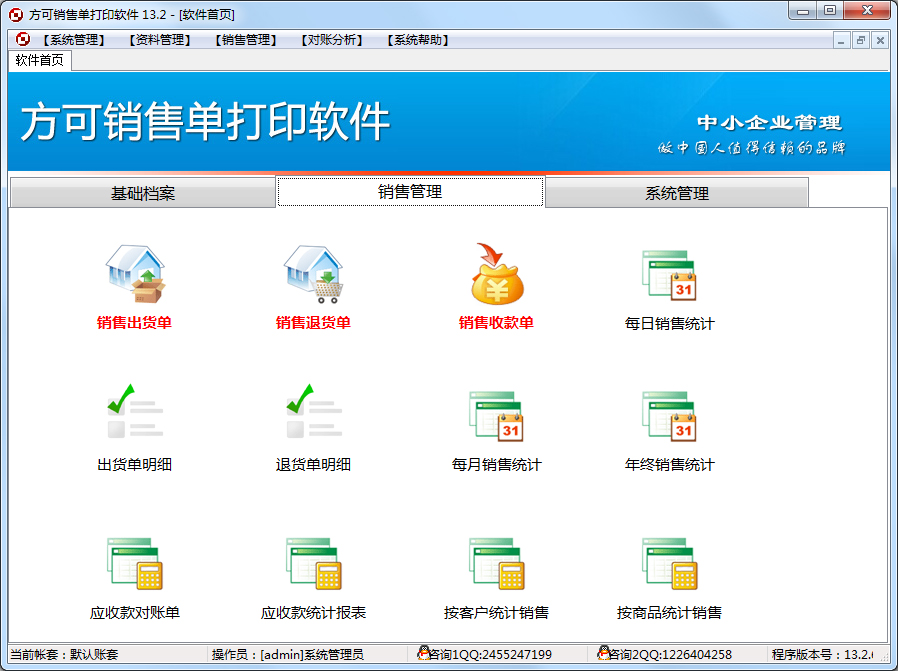
Task: Open the 【系统管理】 menu
Action: coord(73,40)
